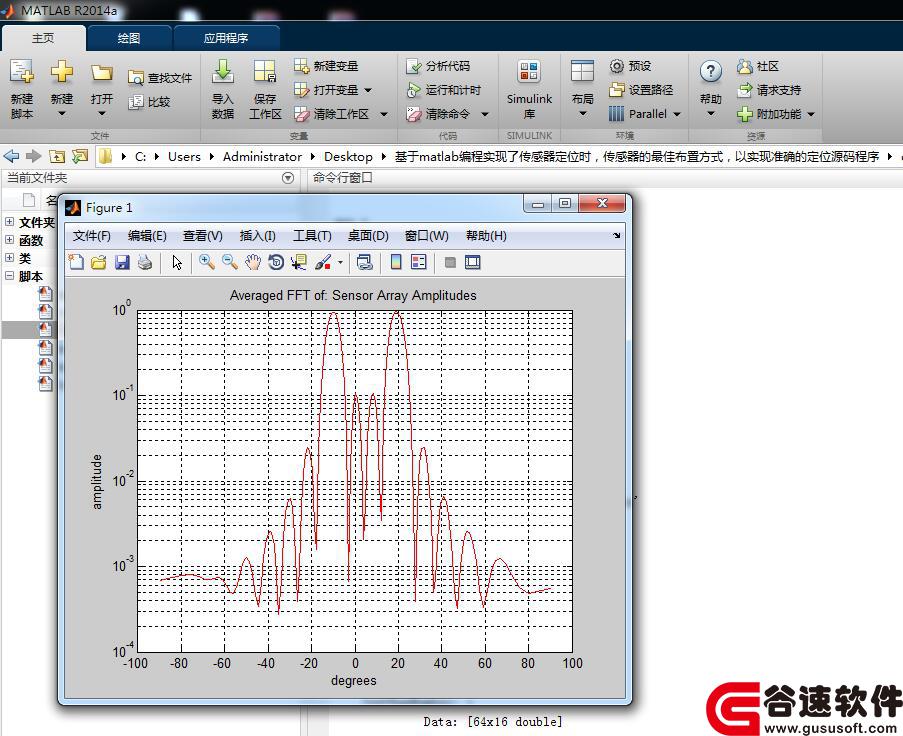The height and width of the screenshot is (736, 903).
Task: Open Brush tool color dropdown arrow
Action: (x=340, y=263)
